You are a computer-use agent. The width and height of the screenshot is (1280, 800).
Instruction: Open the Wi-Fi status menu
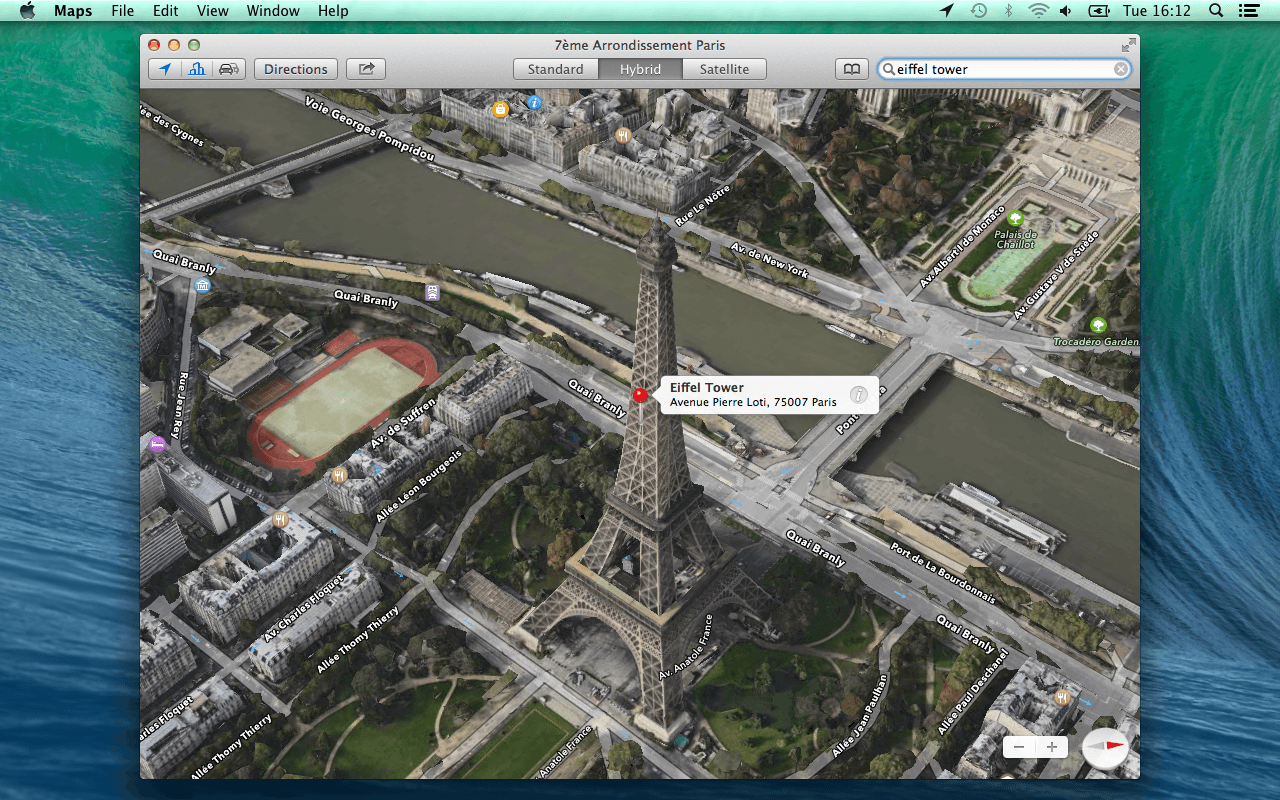click(x=1039, y=11)
